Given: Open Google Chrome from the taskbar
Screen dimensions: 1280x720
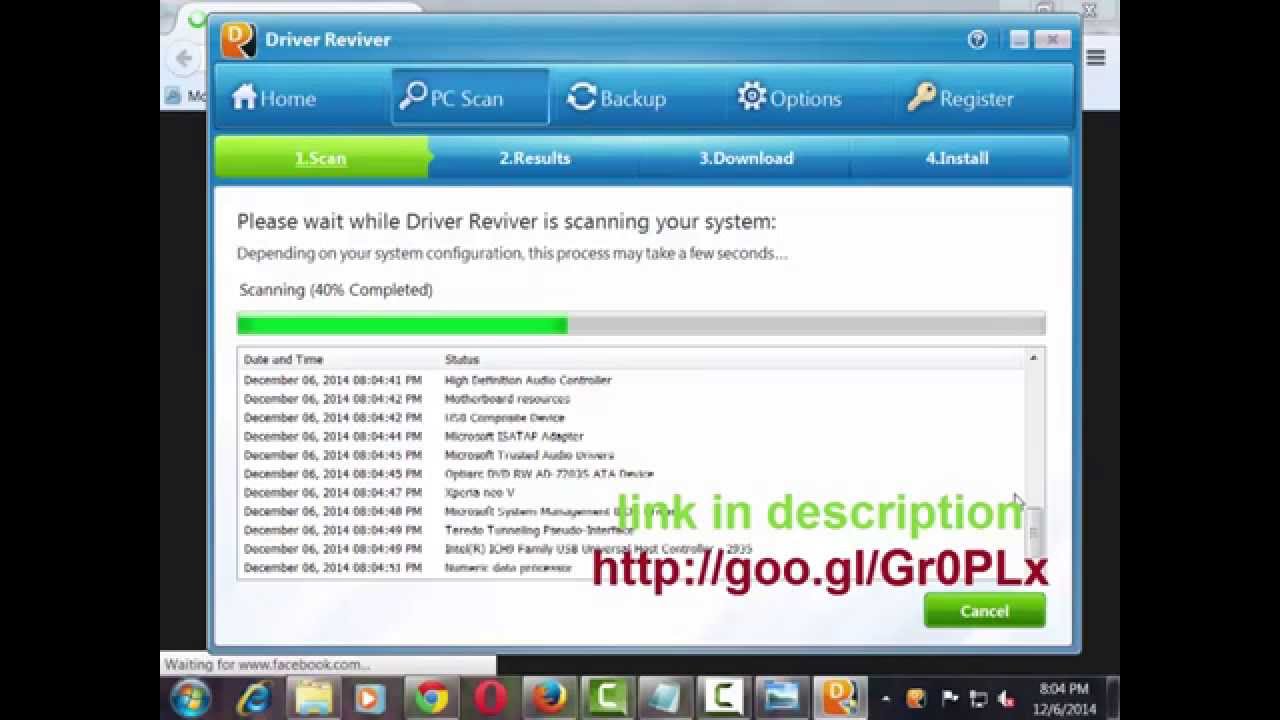Looking at the screenshot, I should (x=431, y=697).
